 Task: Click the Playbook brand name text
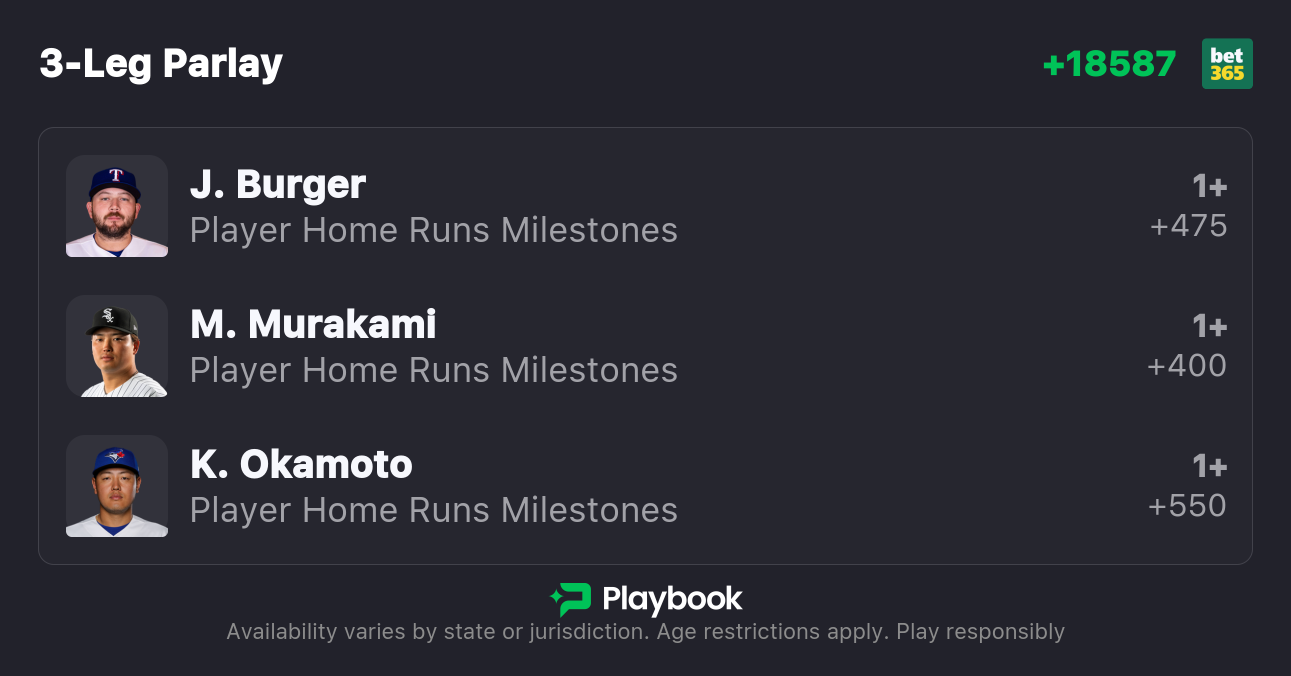(x=672, y=599)
